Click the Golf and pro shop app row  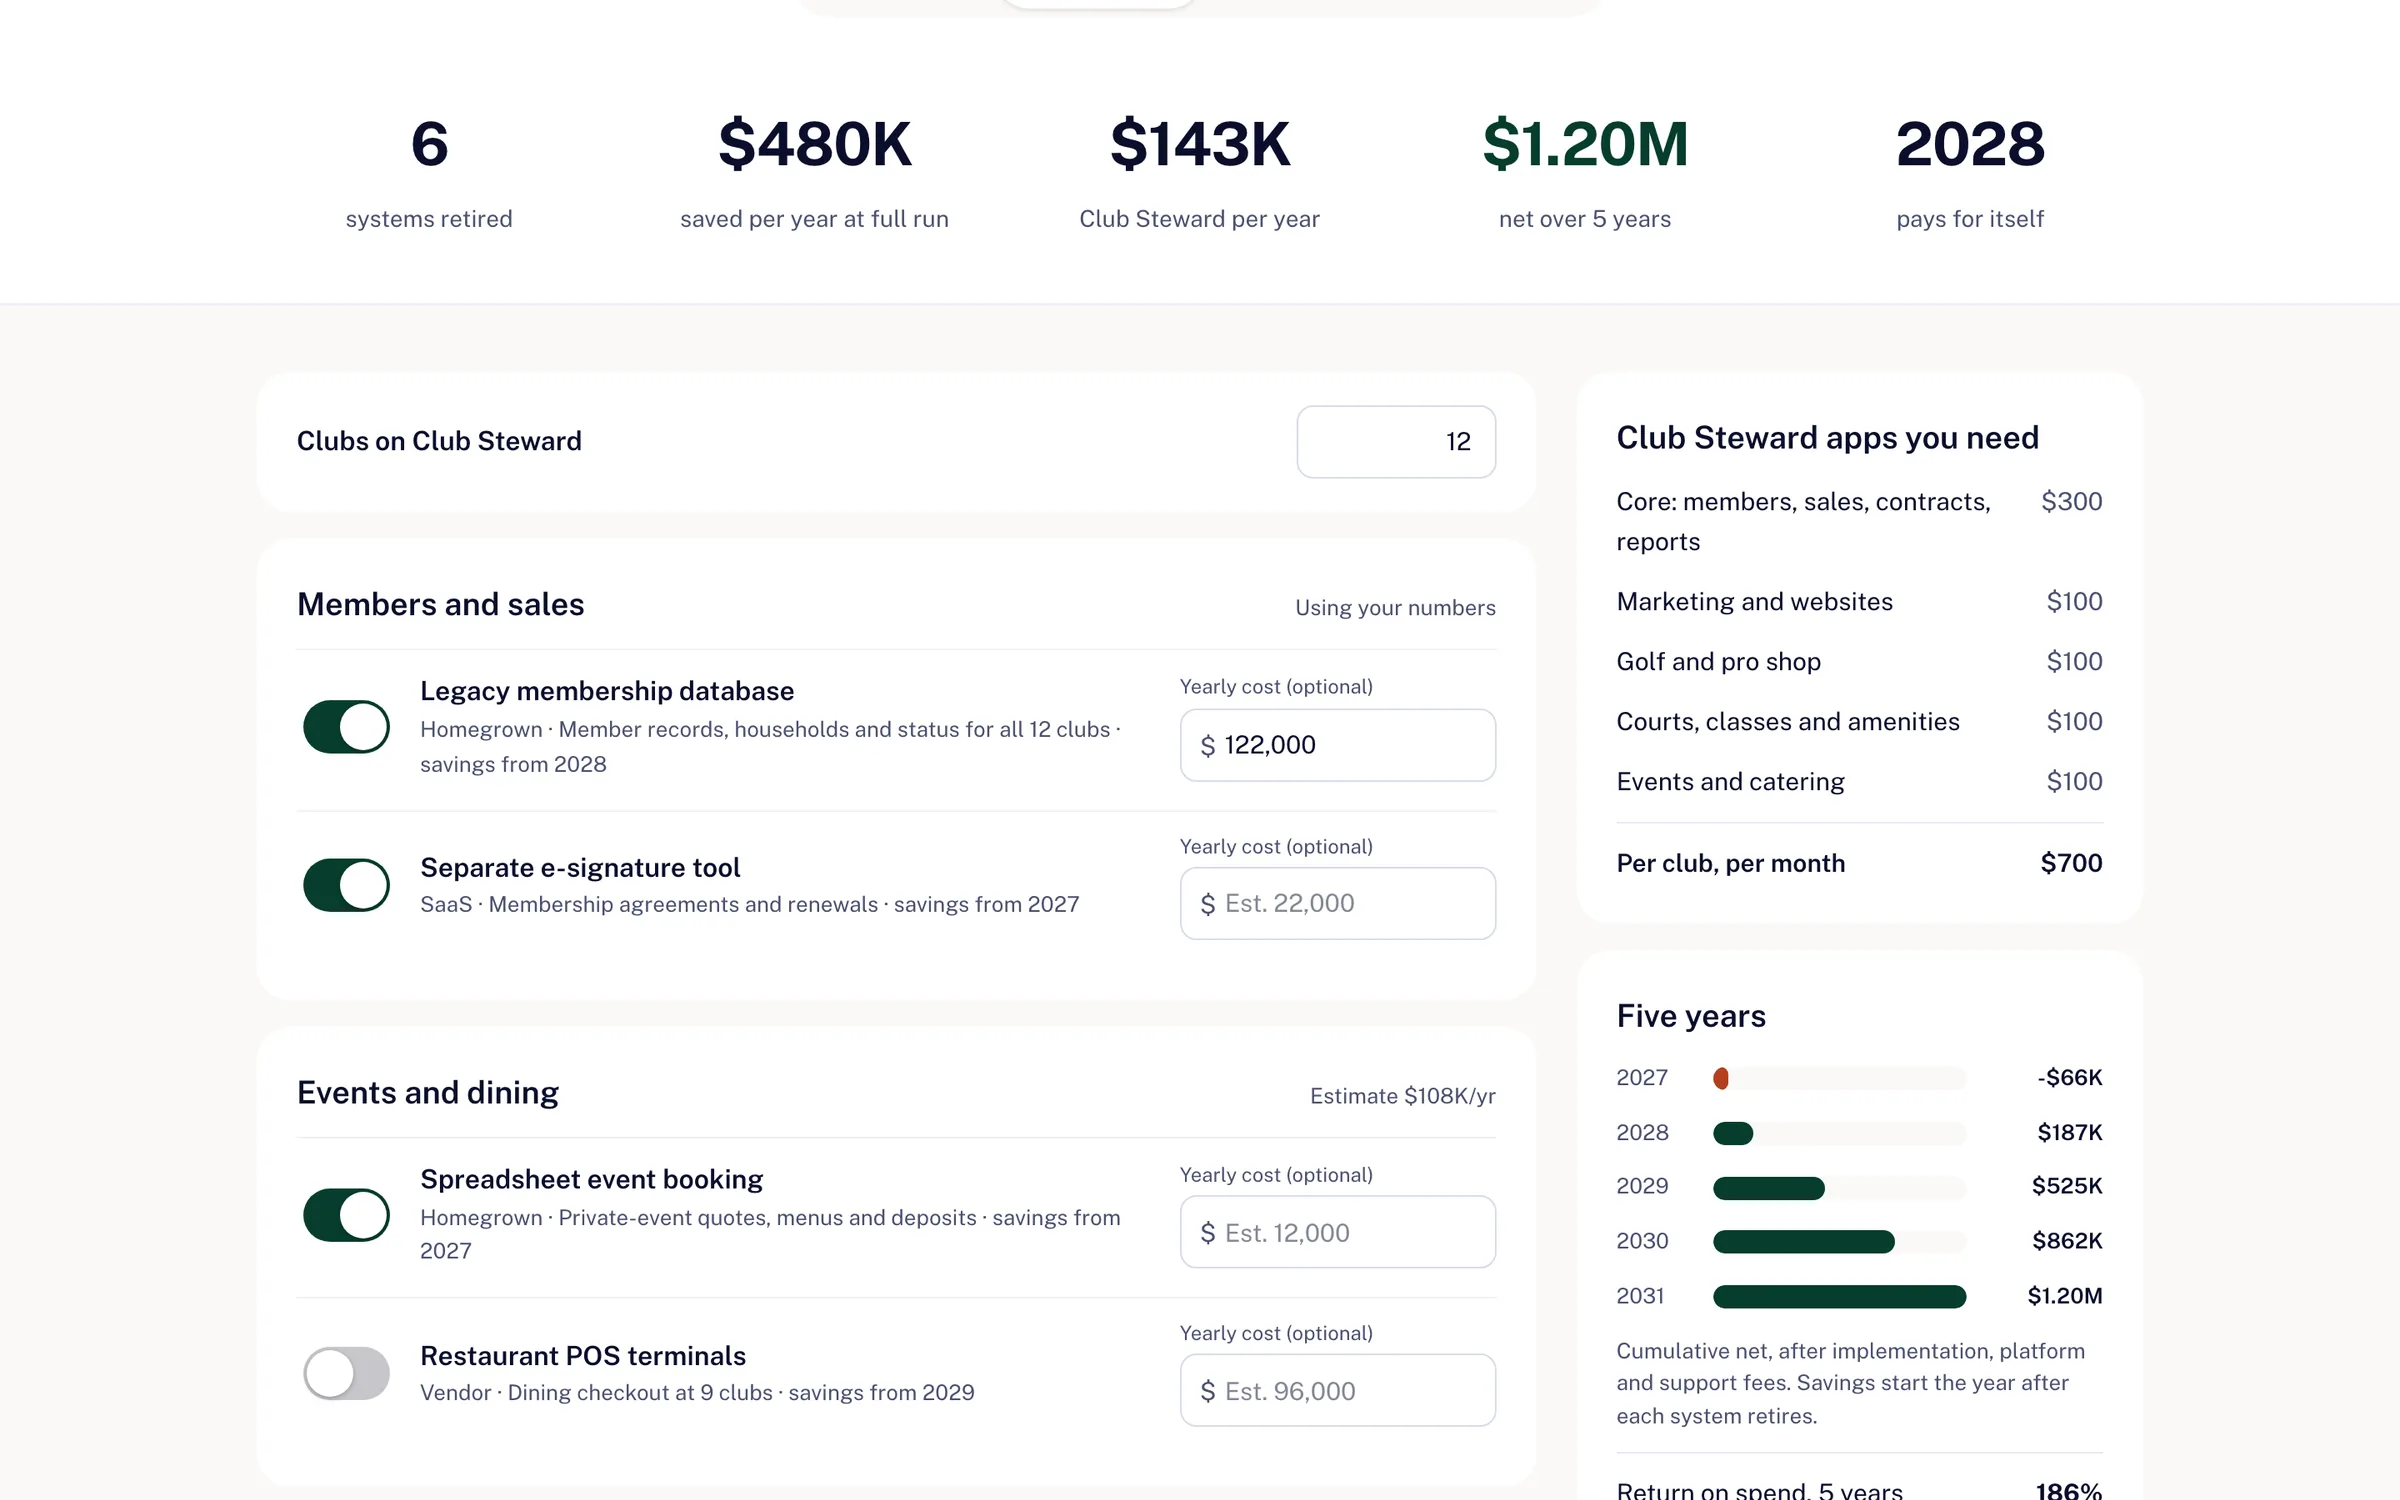pos(1859,662)
